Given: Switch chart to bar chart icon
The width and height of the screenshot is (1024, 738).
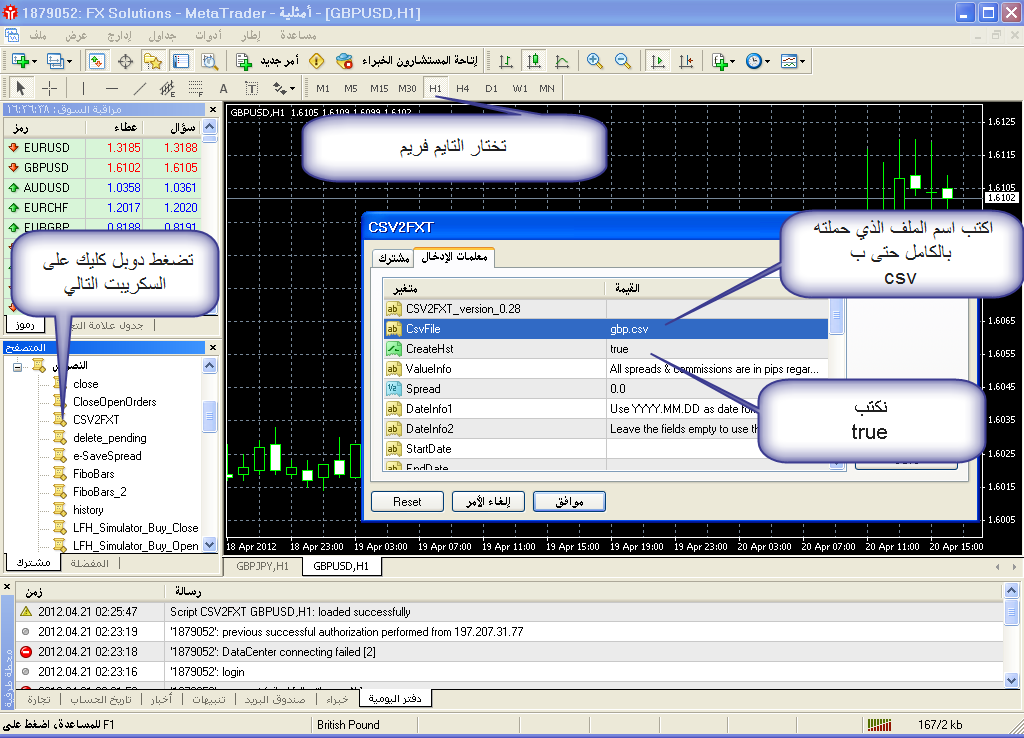Looking at the screenshot, I should coord(505,61).
